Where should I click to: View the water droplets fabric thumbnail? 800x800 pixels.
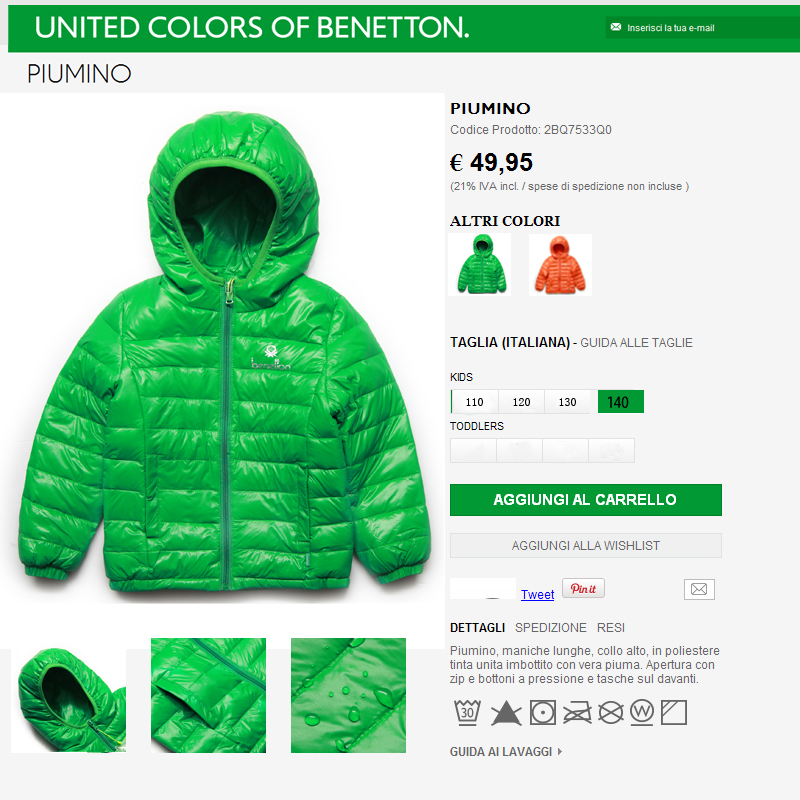tap(348, 695)
